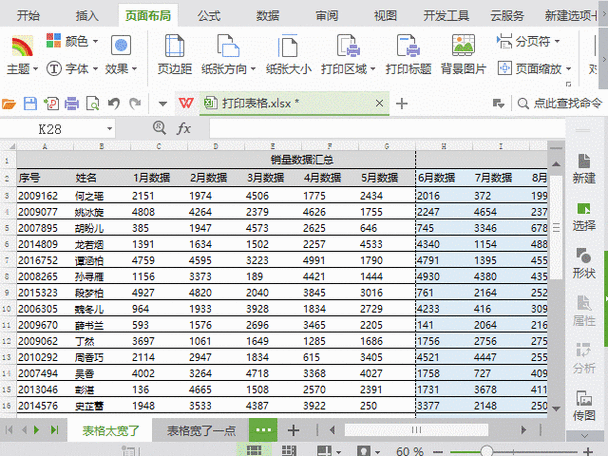Switch to the 审阅 ribbon tab
This screenshot has width=608, height=456.
[326, 16]
